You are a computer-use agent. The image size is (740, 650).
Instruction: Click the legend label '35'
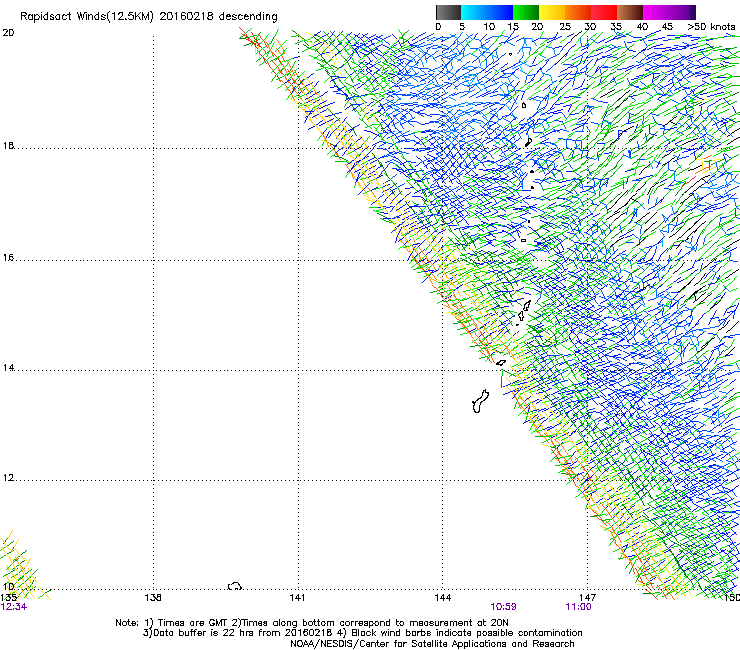click(616, 27)
